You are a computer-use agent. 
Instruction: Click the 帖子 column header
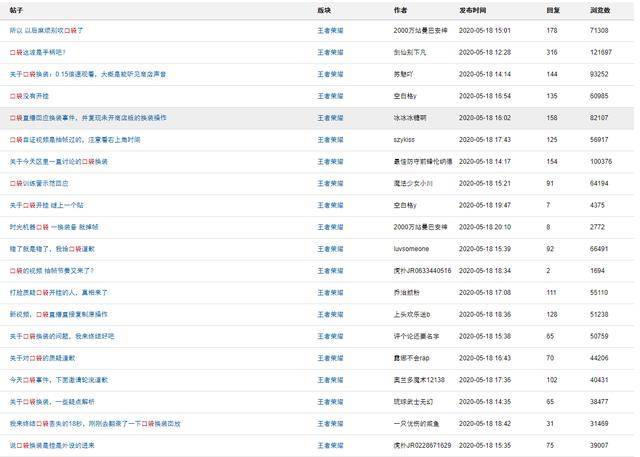click(x=16, y=10)
